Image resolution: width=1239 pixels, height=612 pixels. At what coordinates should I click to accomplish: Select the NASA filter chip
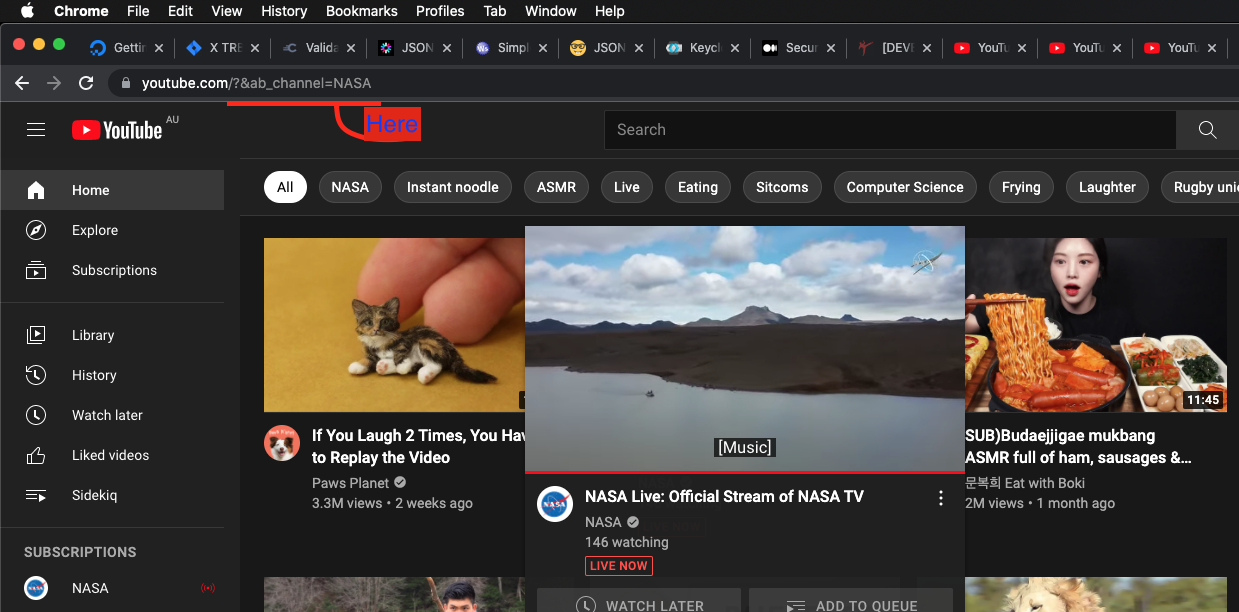pyautogui.click(x=350, y=187)
